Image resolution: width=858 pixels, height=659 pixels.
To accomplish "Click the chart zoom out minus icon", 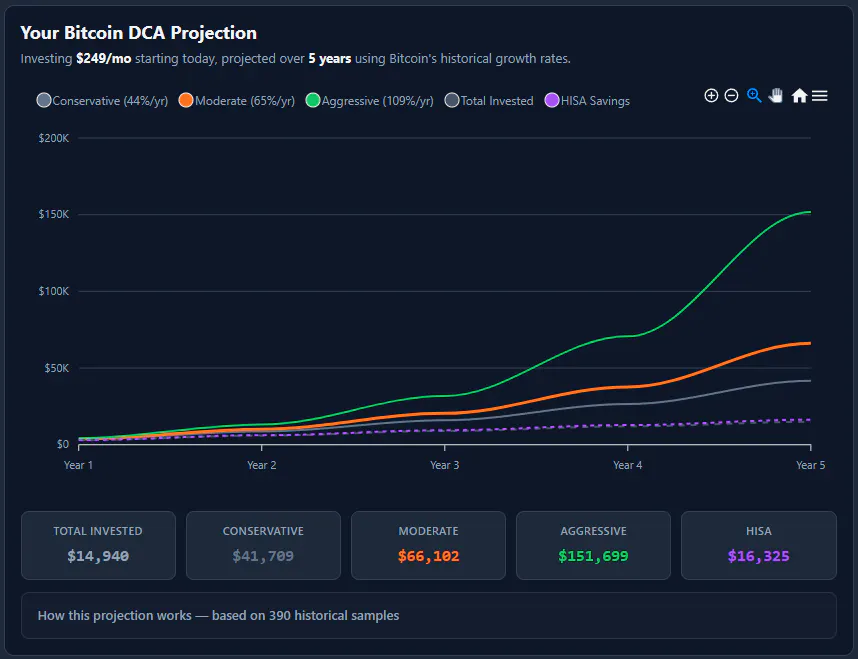I will coord(732,96).
